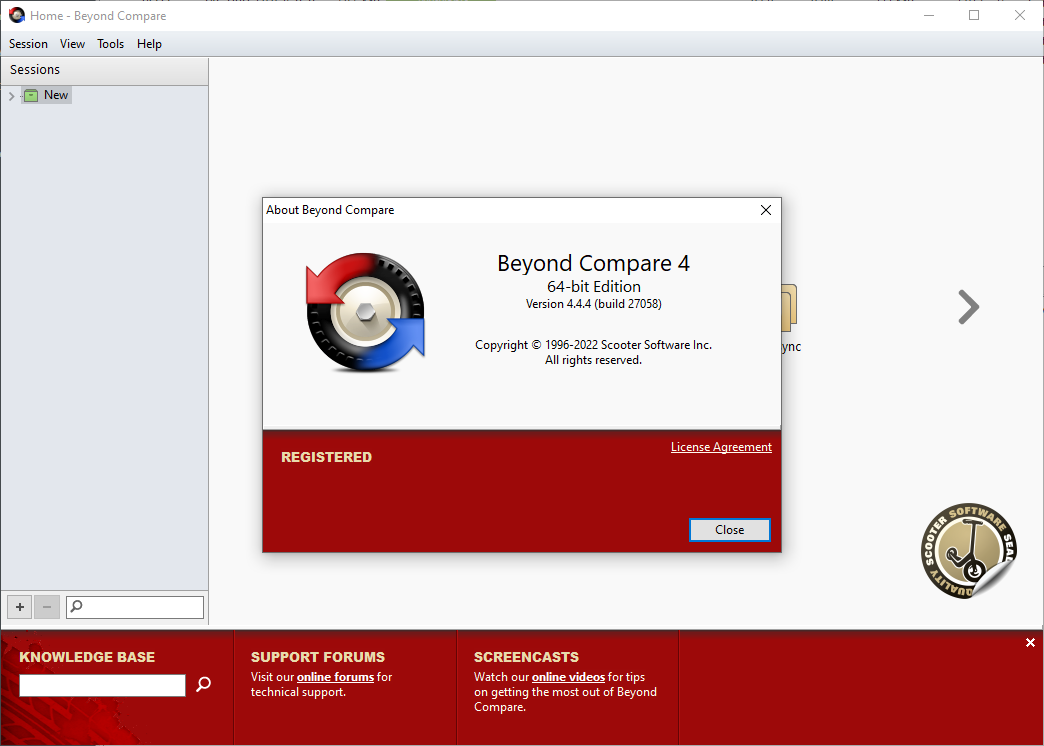This screenshot has width=1044, height=746.
Task: Click the Folder Sync icon behind dialog
Action: pos(789,308)
